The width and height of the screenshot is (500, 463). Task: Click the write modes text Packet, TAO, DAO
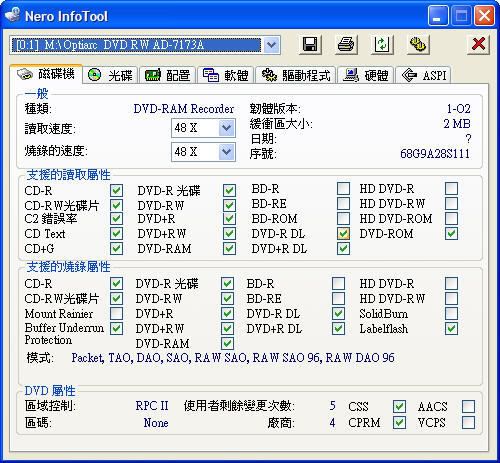click(233, 358)
